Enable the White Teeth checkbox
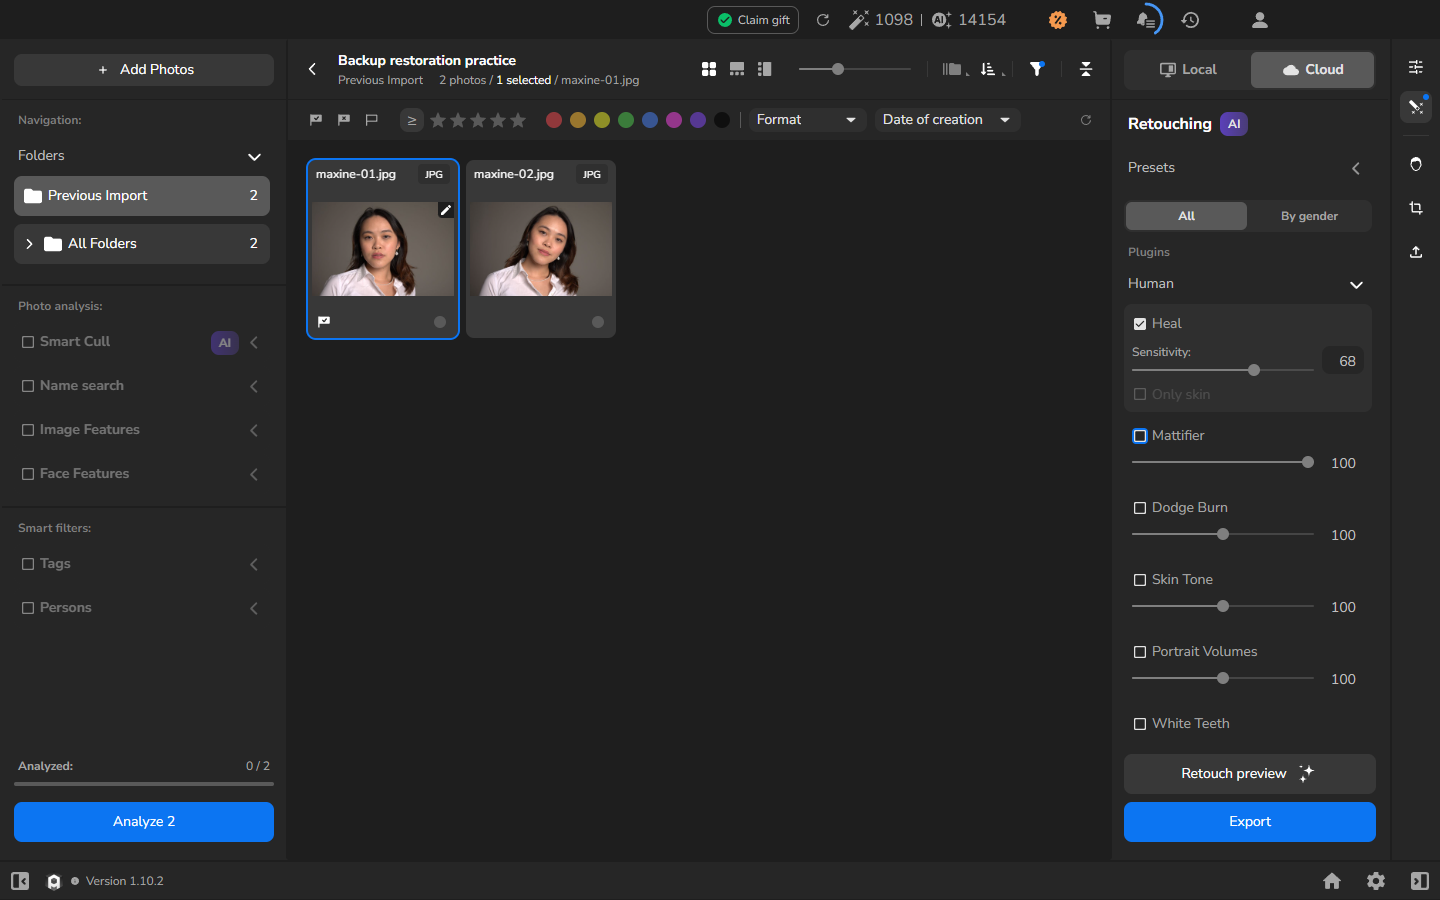 tap(1140, 724)
